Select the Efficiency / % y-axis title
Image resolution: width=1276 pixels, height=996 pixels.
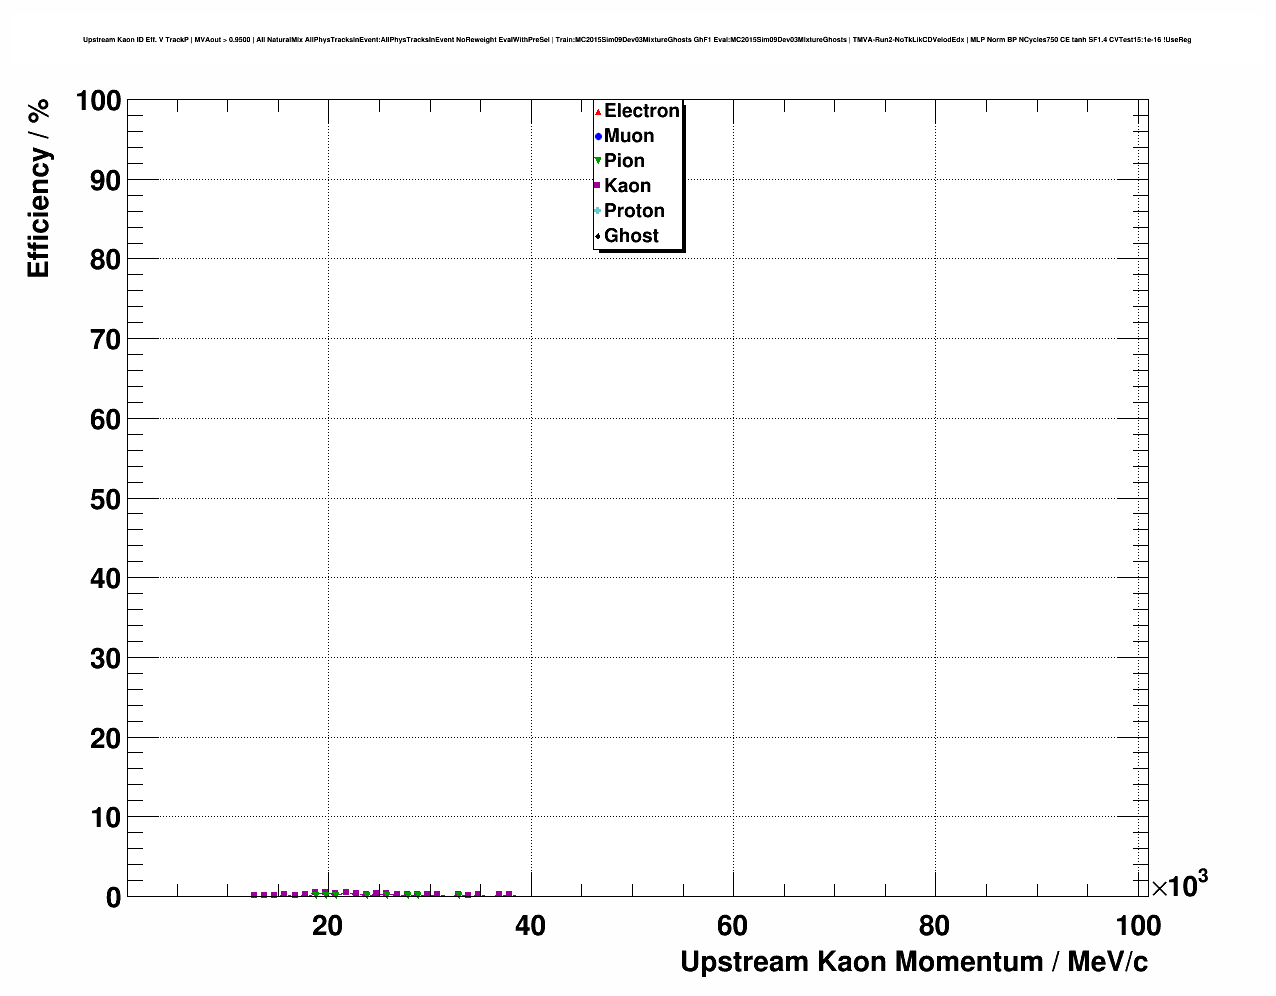pyautogui.click(x=39, y=189)
